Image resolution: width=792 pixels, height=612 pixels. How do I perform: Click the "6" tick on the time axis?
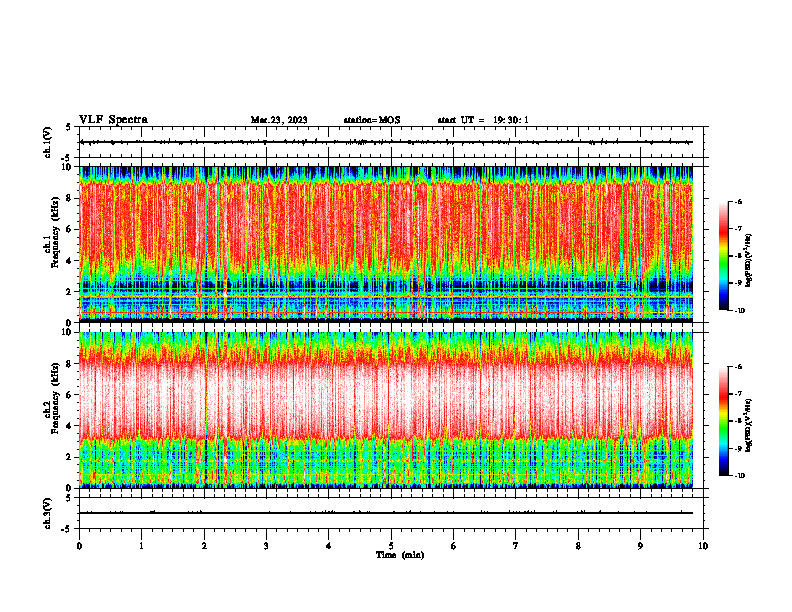454,546
